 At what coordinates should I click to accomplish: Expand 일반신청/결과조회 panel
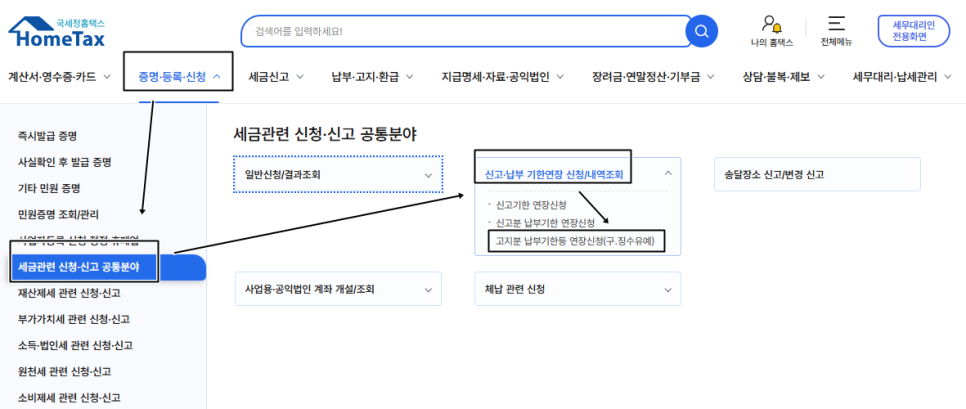[x=338, y=174]
